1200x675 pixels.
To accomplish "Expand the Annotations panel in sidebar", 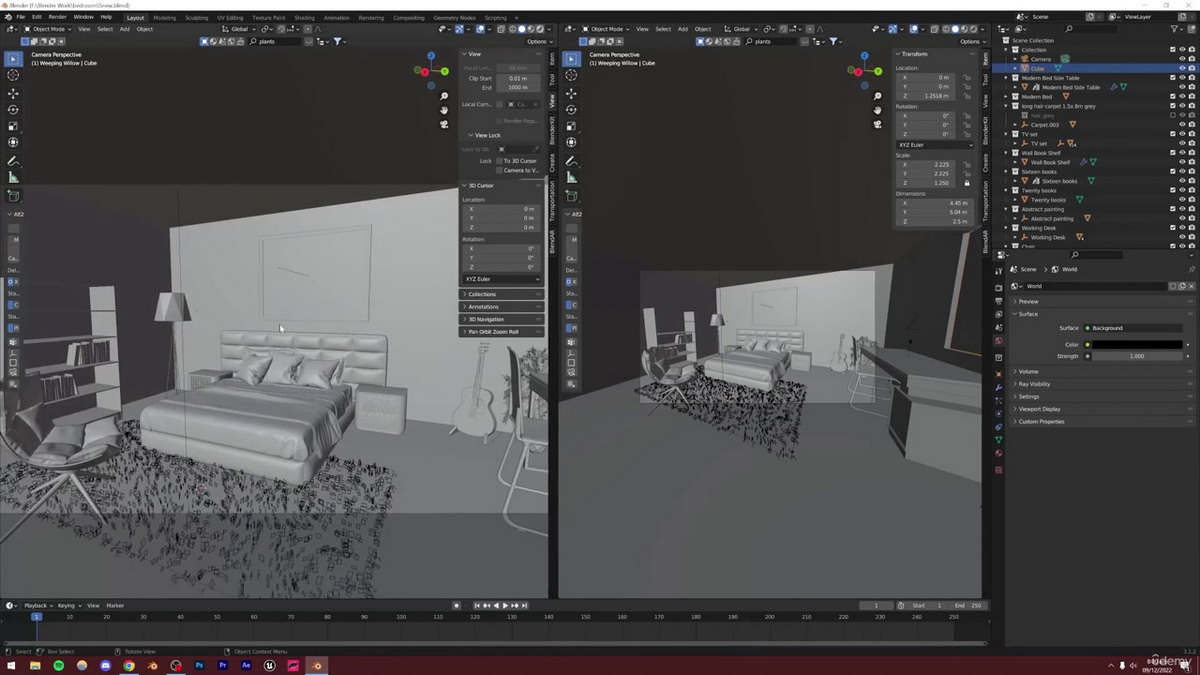I will (x=500, y=306).
